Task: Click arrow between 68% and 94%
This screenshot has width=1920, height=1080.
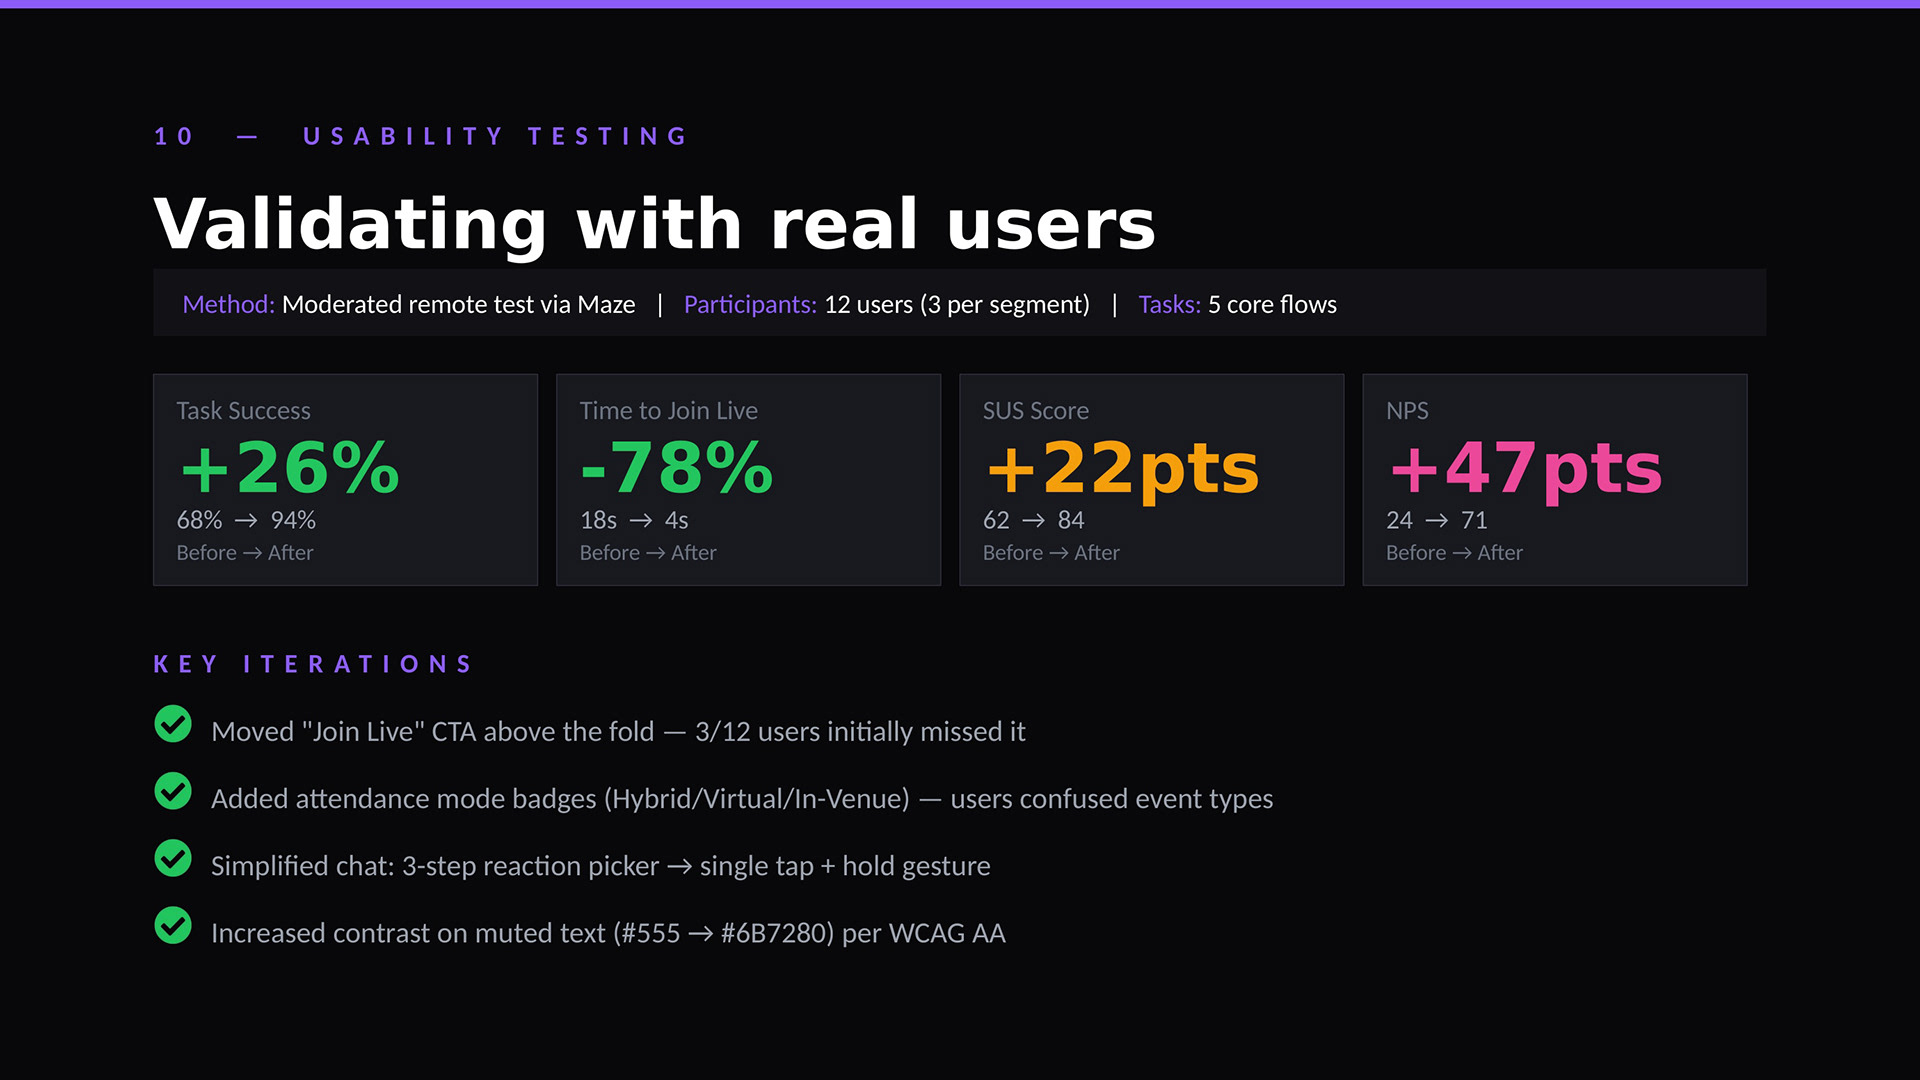Action: (246, 521)
